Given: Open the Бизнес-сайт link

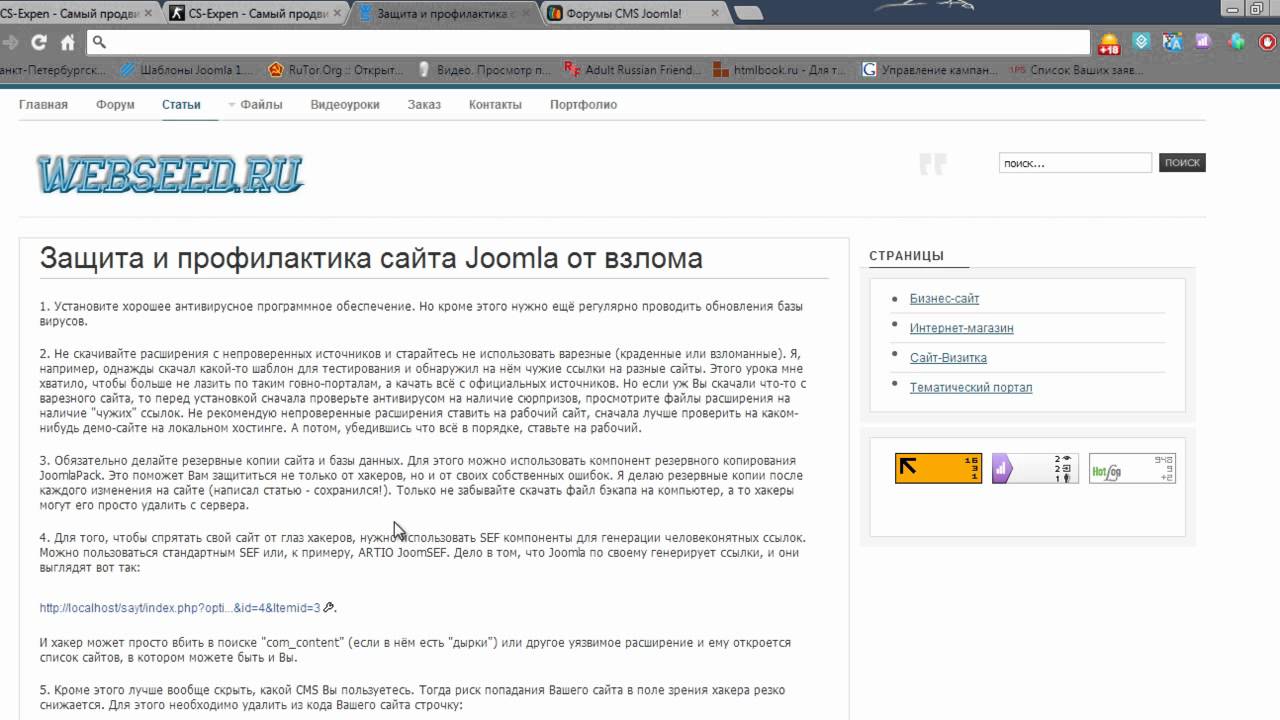Looking at the screenshot, I should point(944,298).
